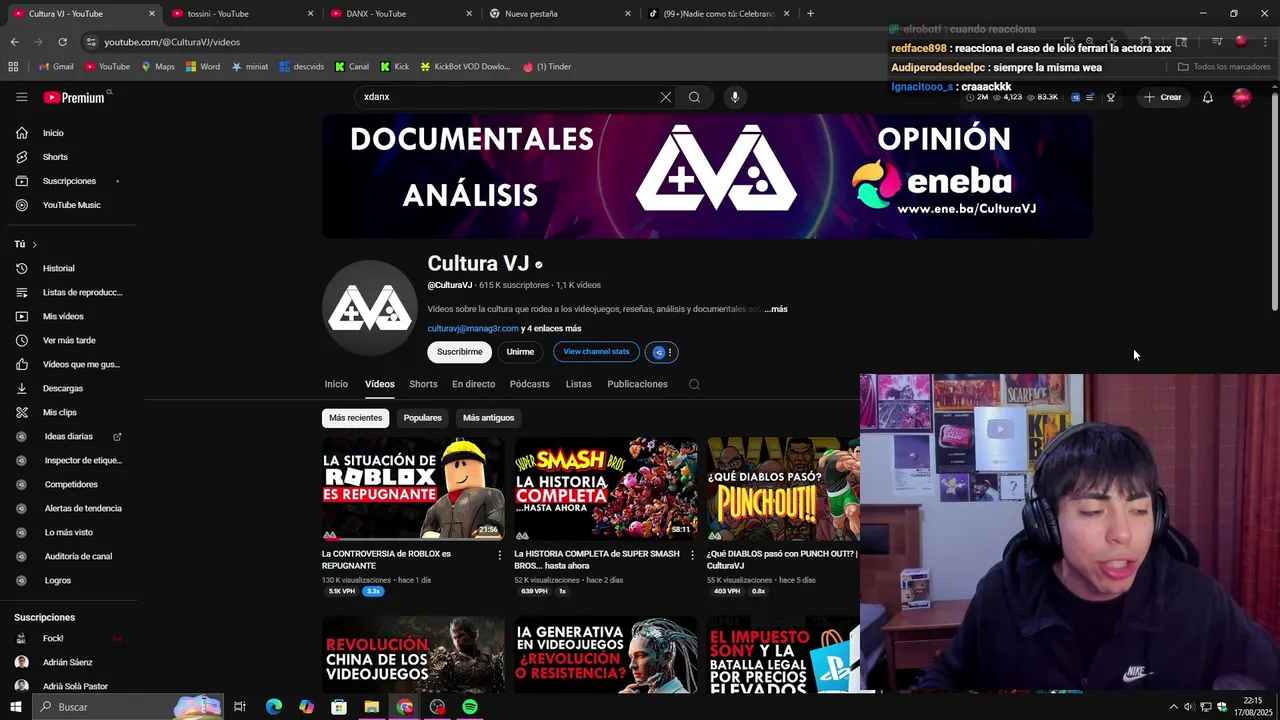
Task: Open Spotify from the taskbar
Action: coord(470,707)
